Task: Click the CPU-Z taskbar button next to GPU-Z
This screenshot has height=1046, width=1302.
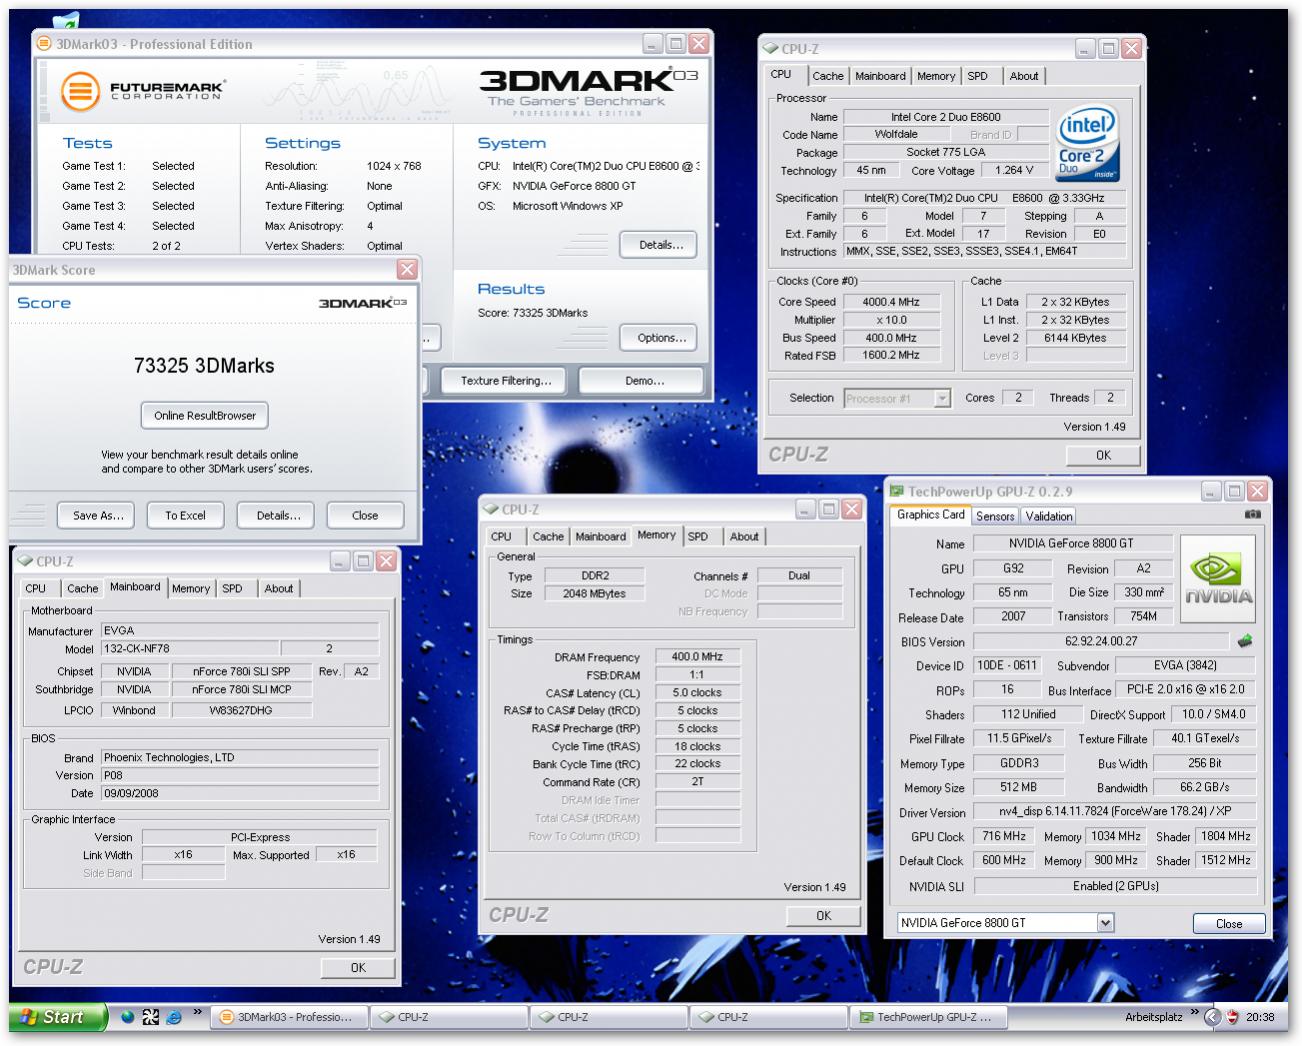Action: pyautogui.click(x=768, y=1017)
